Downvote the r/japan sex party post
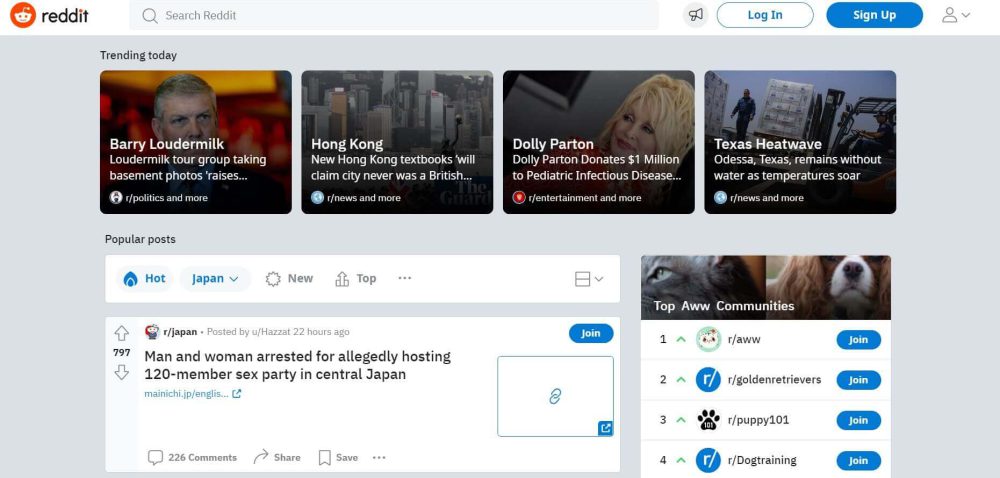Image resolution: width=1000 pixels, height=478 pixels. (x=121, y=372)
